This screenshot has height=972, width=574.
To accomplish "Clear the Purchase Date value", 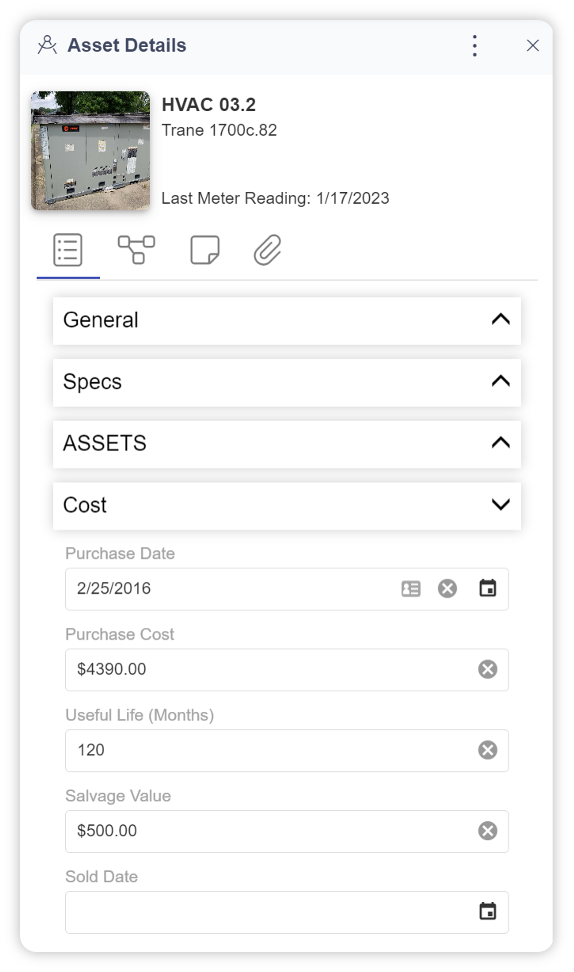I will 448,588.
